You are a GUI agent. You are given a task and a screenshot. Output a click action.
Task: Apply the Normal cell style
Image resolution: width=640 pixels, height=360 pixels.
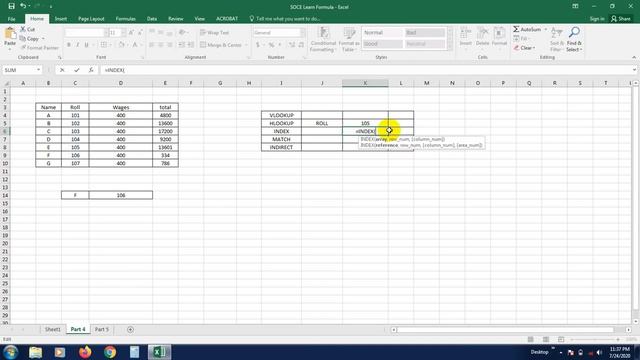point(382,33)
